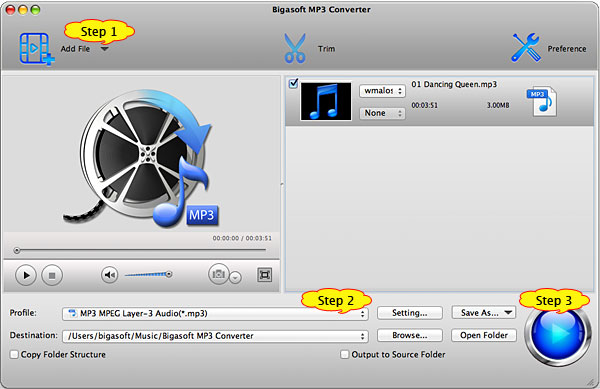Open the snapshot options dropdown arrow
The image size is (600, 389).
[235, 277]
